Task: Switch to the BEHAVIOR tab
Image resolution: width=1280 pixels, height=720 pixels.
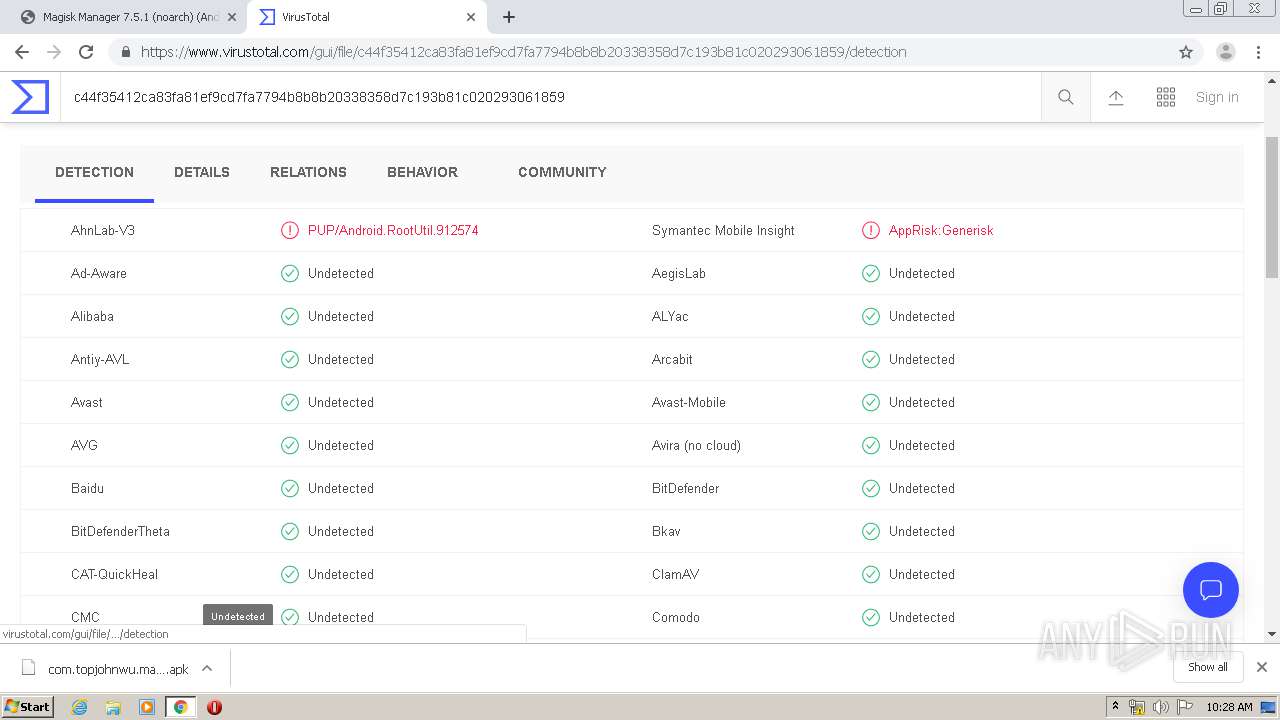Action: pos(422,172)
